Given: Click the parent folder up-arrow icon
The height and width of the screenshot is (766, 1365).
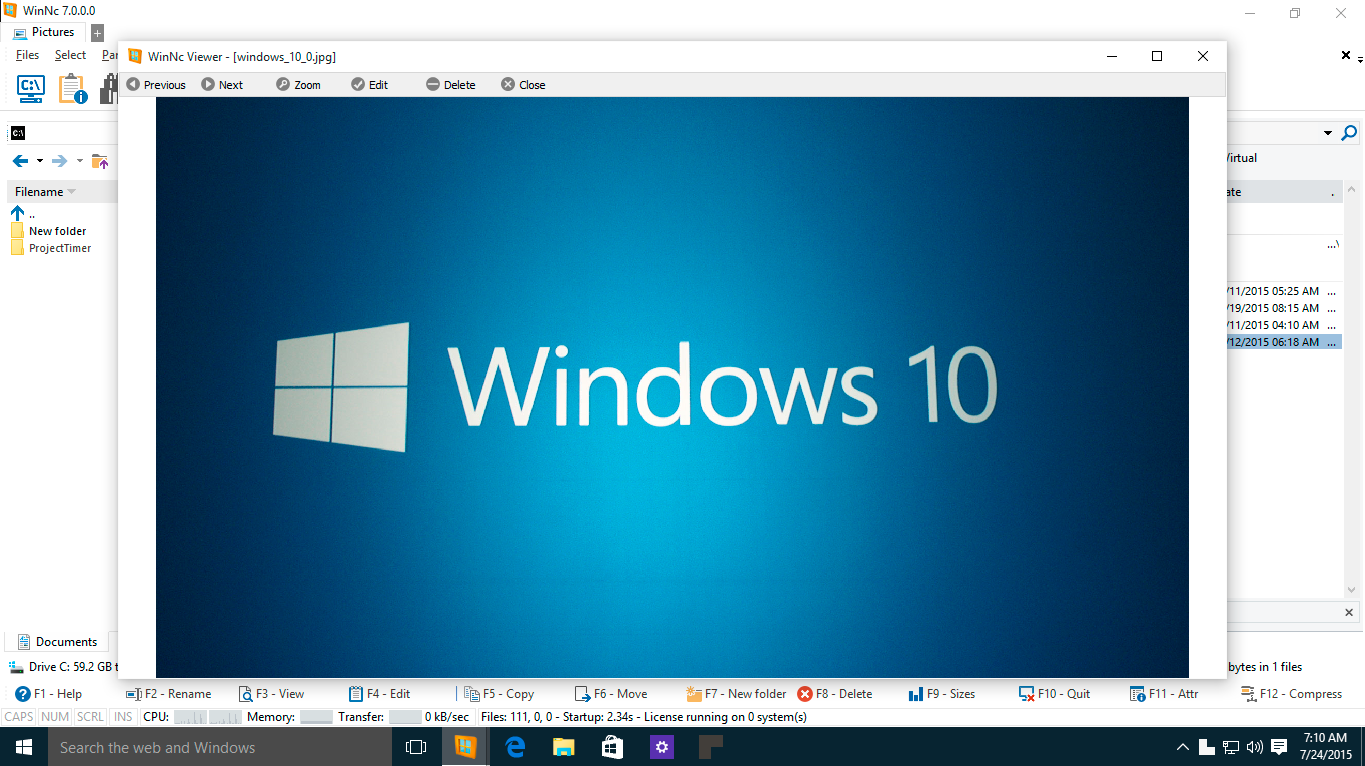Looking at the screenshot, I should 17,213.
